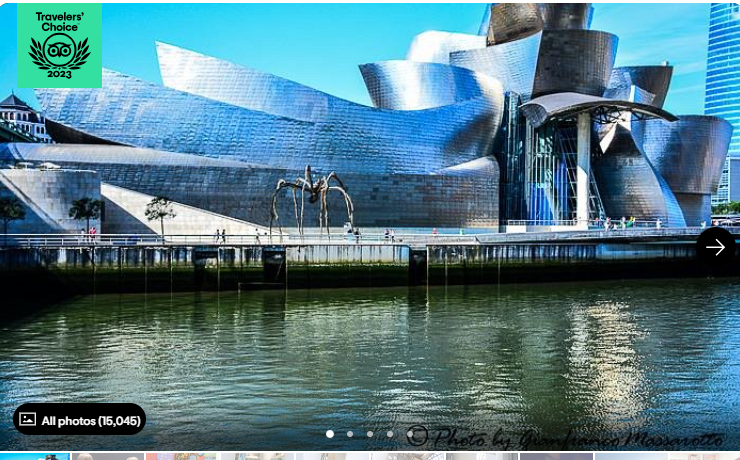The image size is (740, 460).
Task: Open the first thumbnail in bottom strip
Action: (x=35, y=456)
